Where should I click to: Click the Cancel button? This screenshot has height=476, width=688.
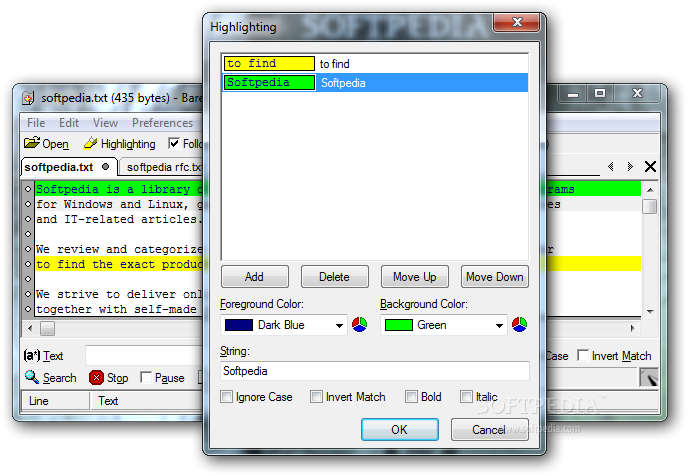[x=489, y=429]
